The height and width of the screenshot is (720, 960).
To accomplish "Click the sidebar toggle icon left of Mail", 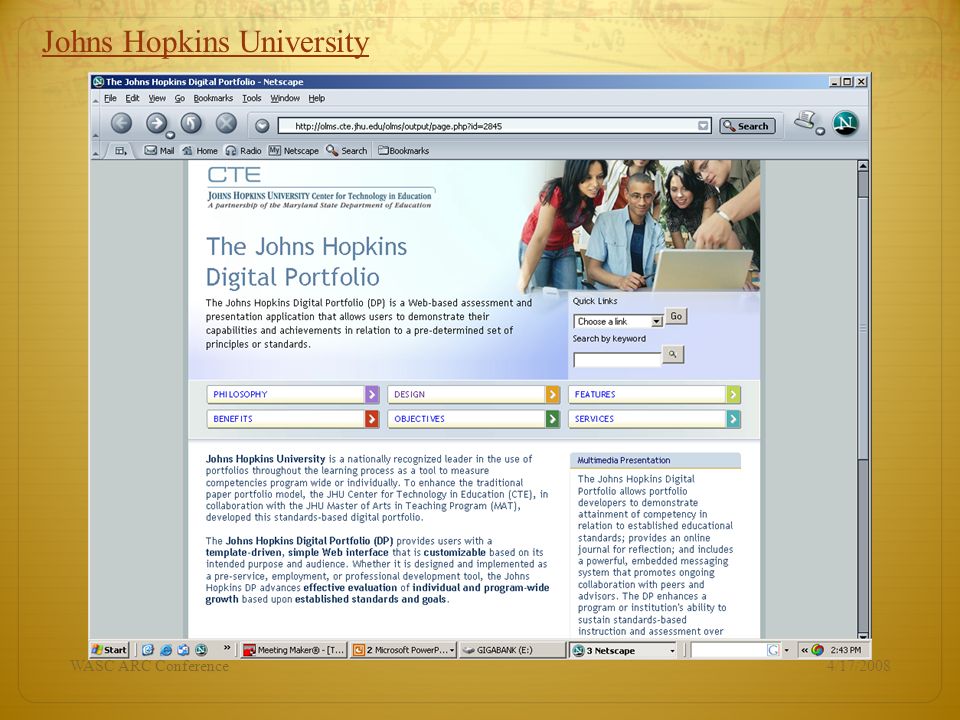I will (121, 151).
